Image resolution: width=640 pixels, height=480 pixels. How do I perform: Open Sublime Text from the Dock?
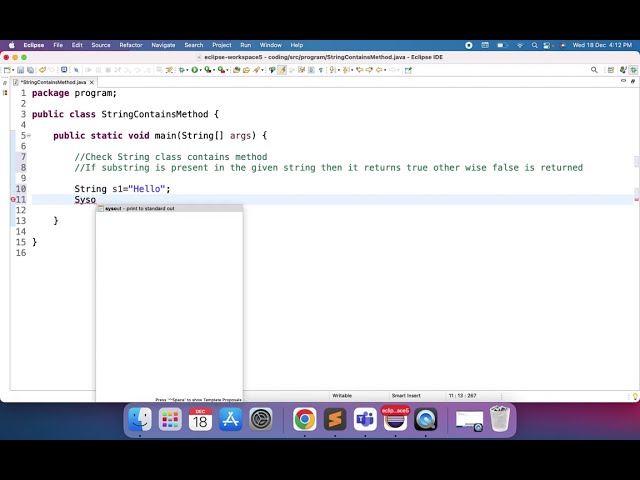click(335, 419)
